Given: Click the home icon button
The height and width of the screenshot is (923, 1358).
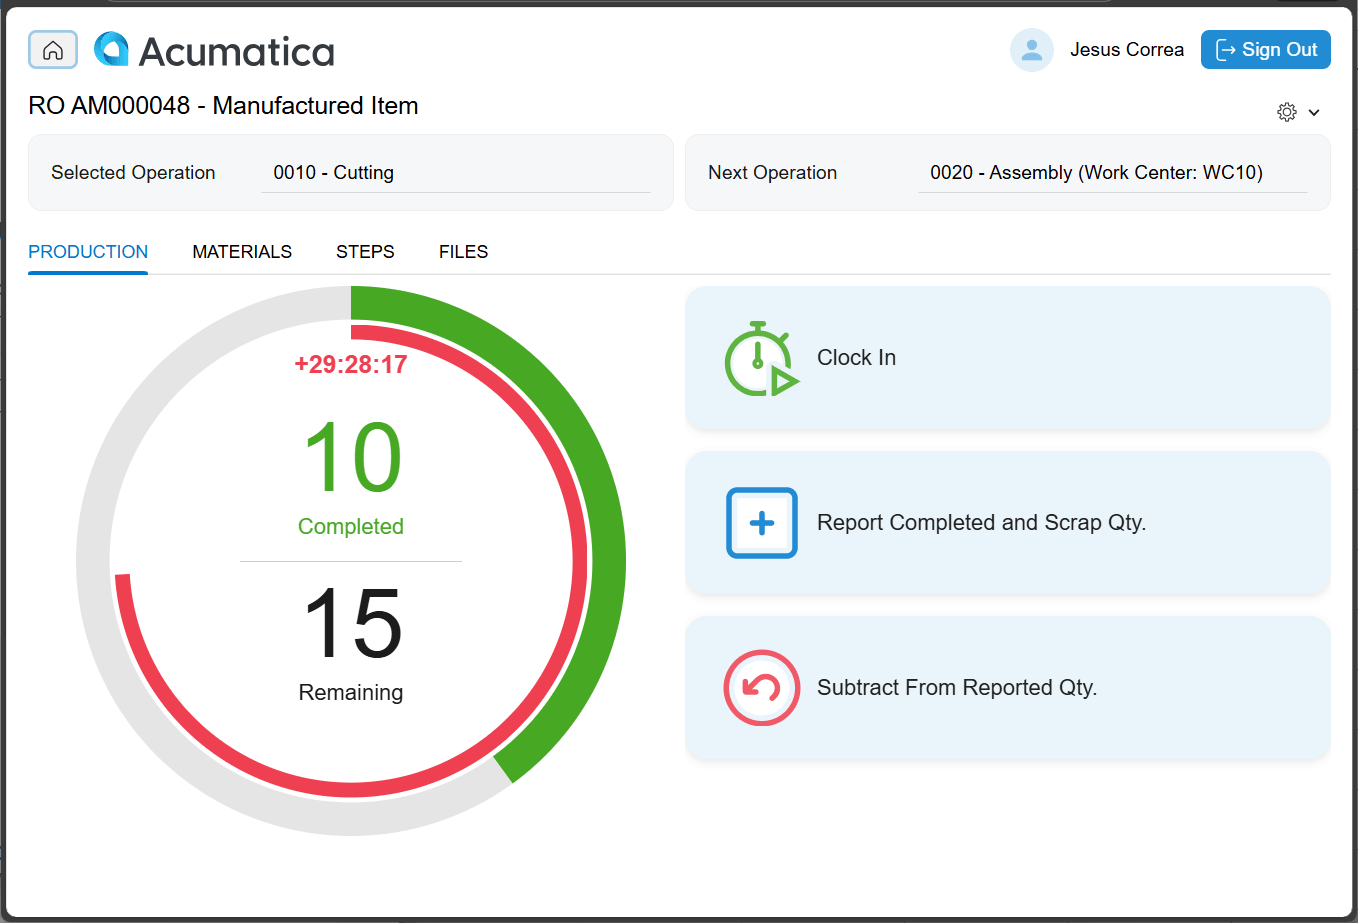Looking at the screenshot, I should (53, 50).
